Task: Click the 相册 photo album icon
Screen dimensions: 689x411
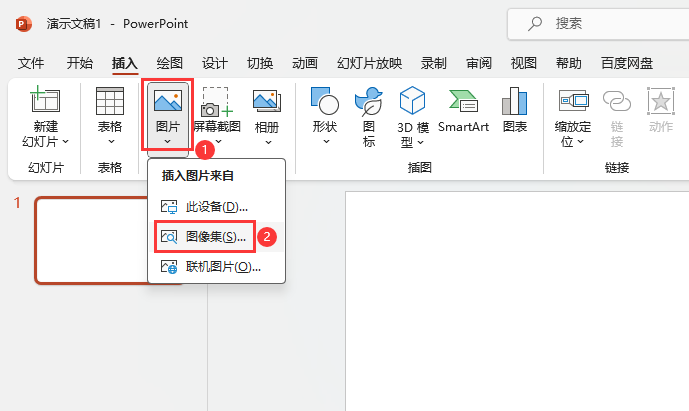Action: (267, 101)
